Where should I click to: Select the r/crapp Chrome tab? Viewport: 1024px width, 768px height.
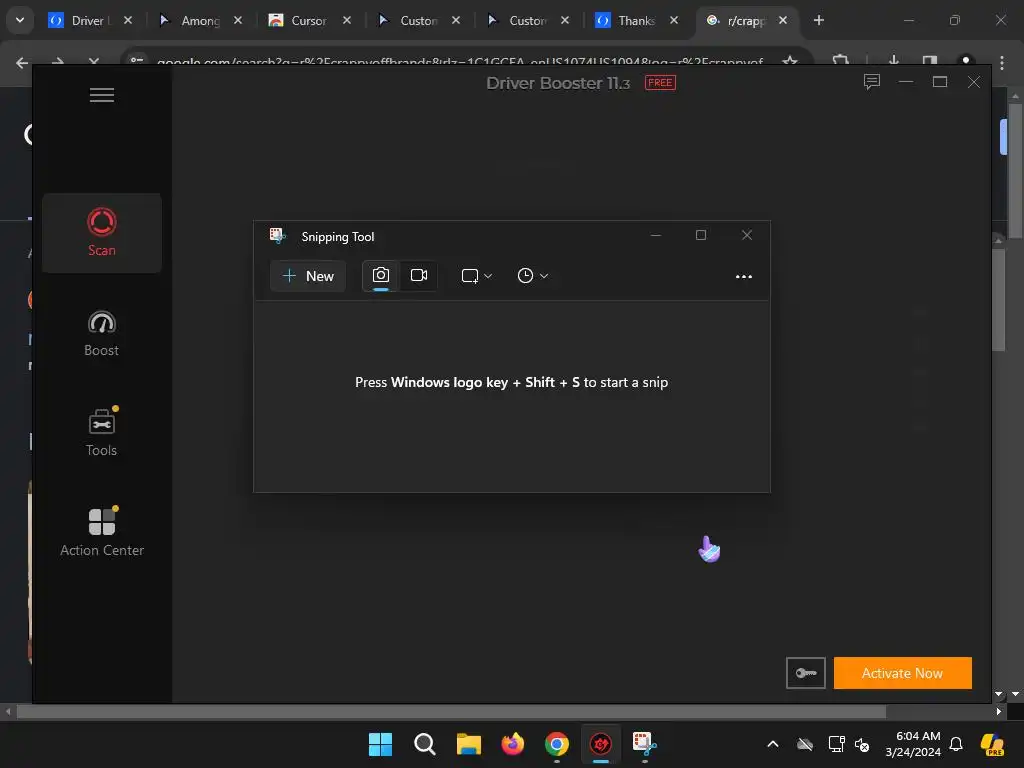(x=746, y=20)
